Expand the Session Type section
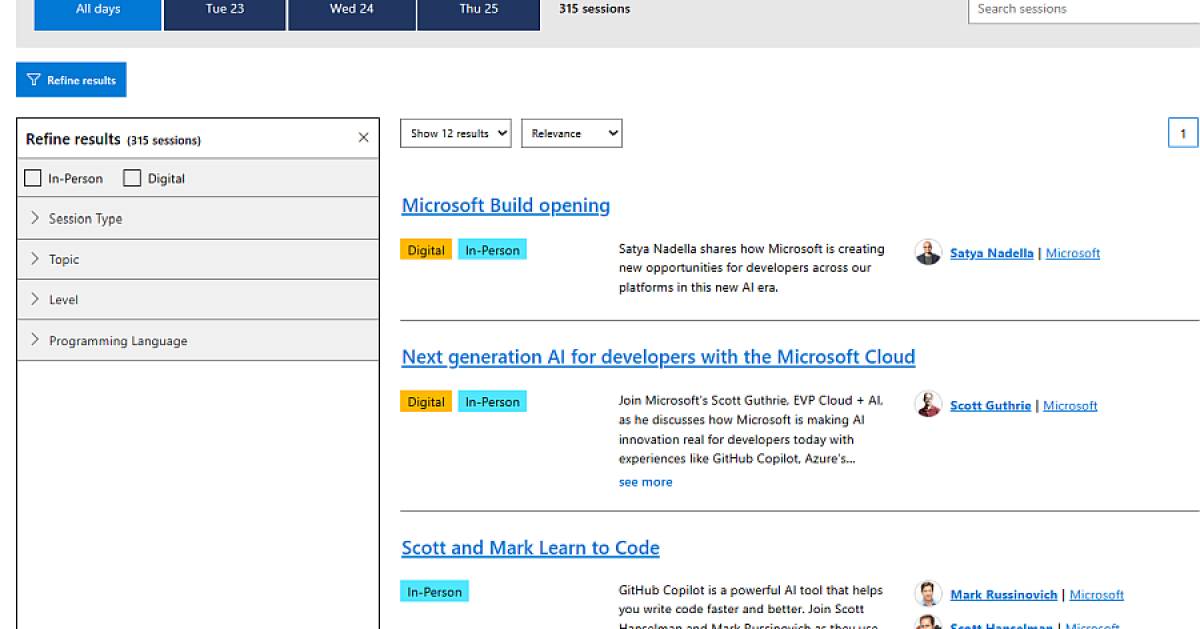Image resolution: width=1200 pixels, height=629 pixels. point(85,218)
